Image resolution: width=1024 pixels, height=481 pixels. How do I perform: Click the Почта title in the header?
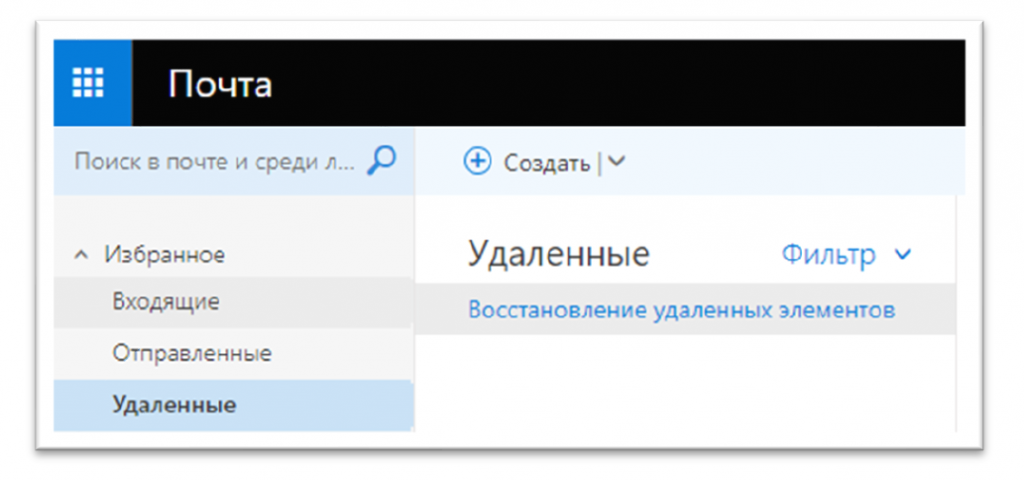click(x=219, y=84)
